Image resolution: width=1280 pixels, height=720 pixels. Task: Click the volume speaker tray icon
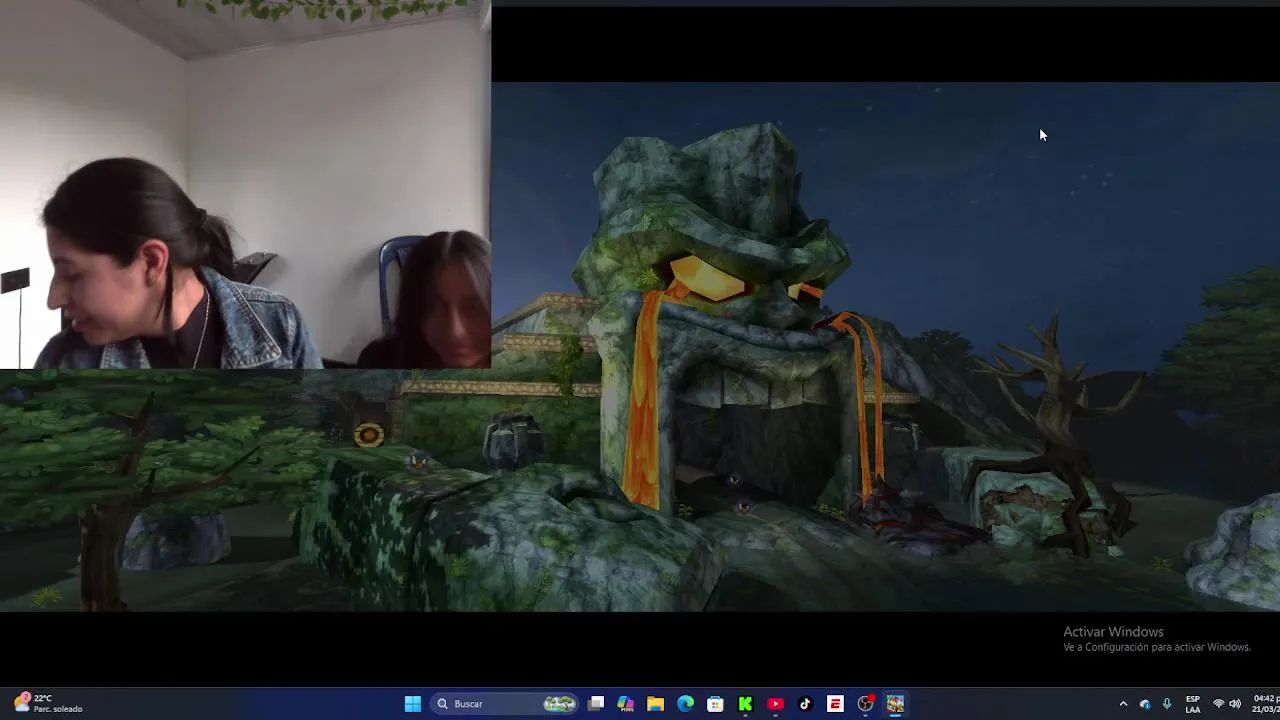[x=1235, y=704]
